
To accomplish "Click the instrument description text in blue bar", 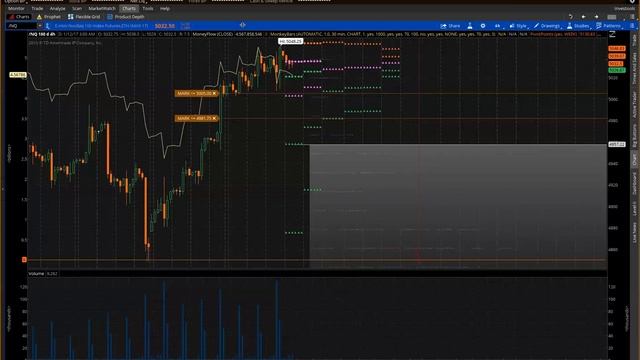I will click(x=101, y=26).
